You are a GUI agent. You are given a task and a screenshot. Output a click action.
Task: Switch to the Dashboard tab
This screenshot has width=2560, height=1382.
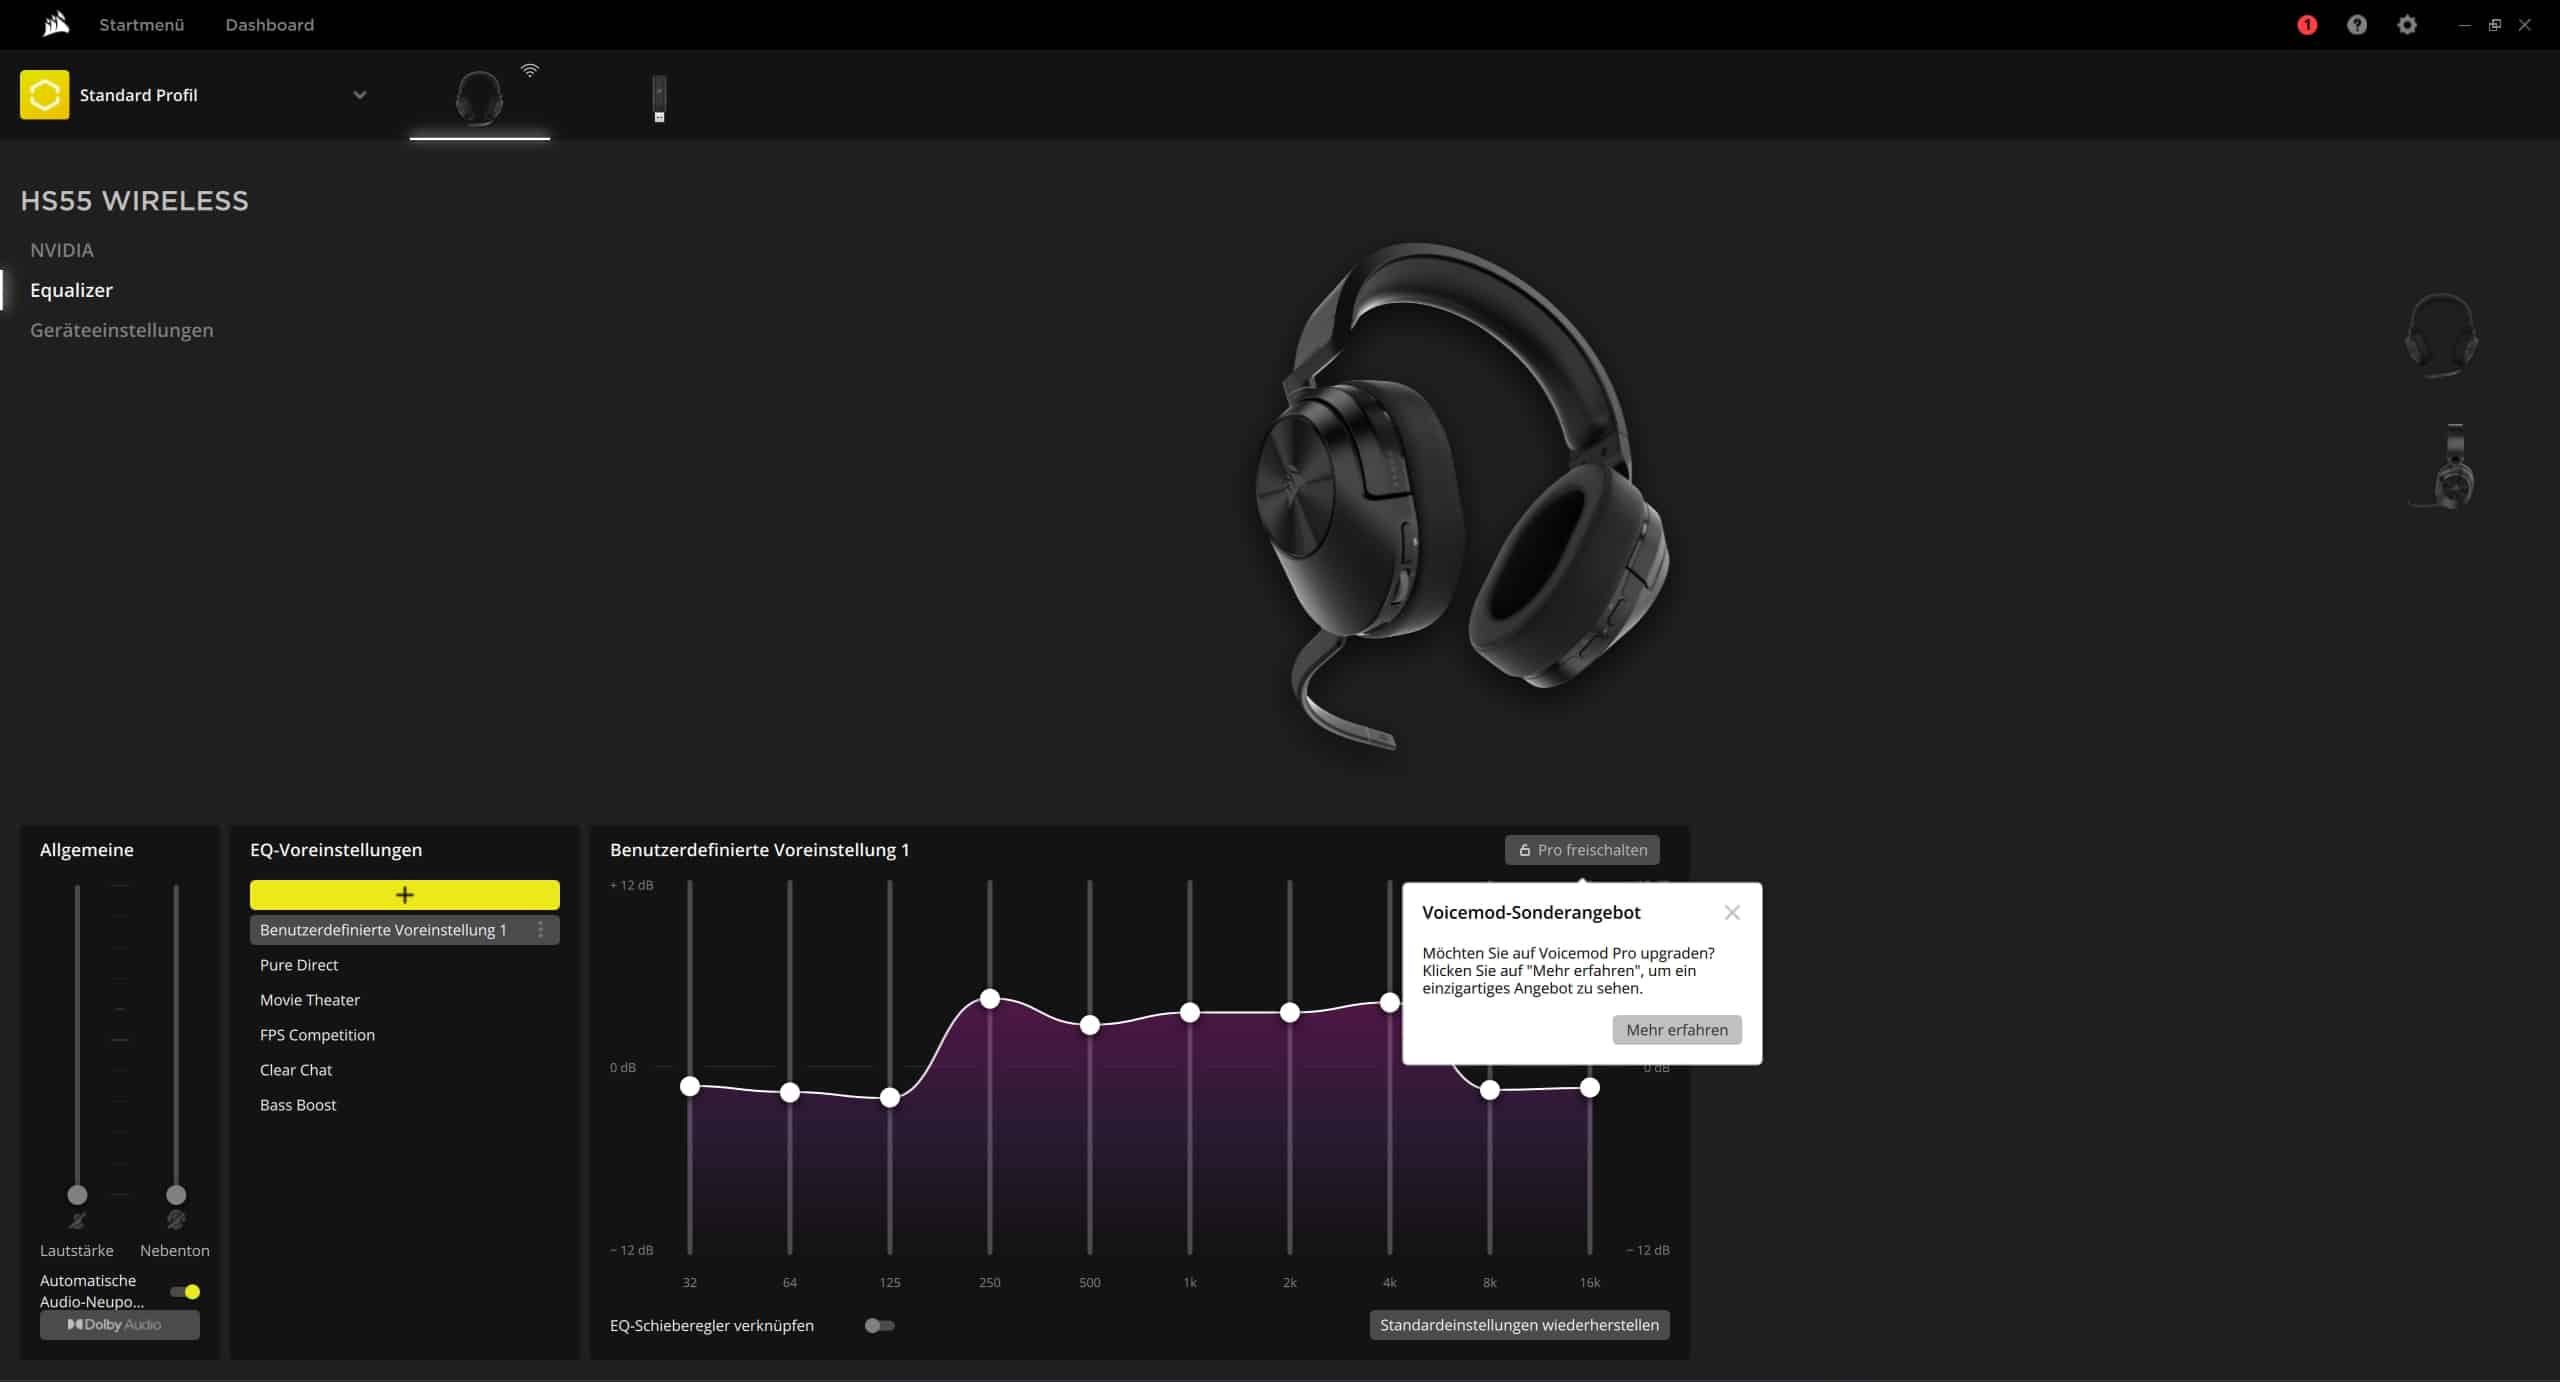[x=269, y=25]
